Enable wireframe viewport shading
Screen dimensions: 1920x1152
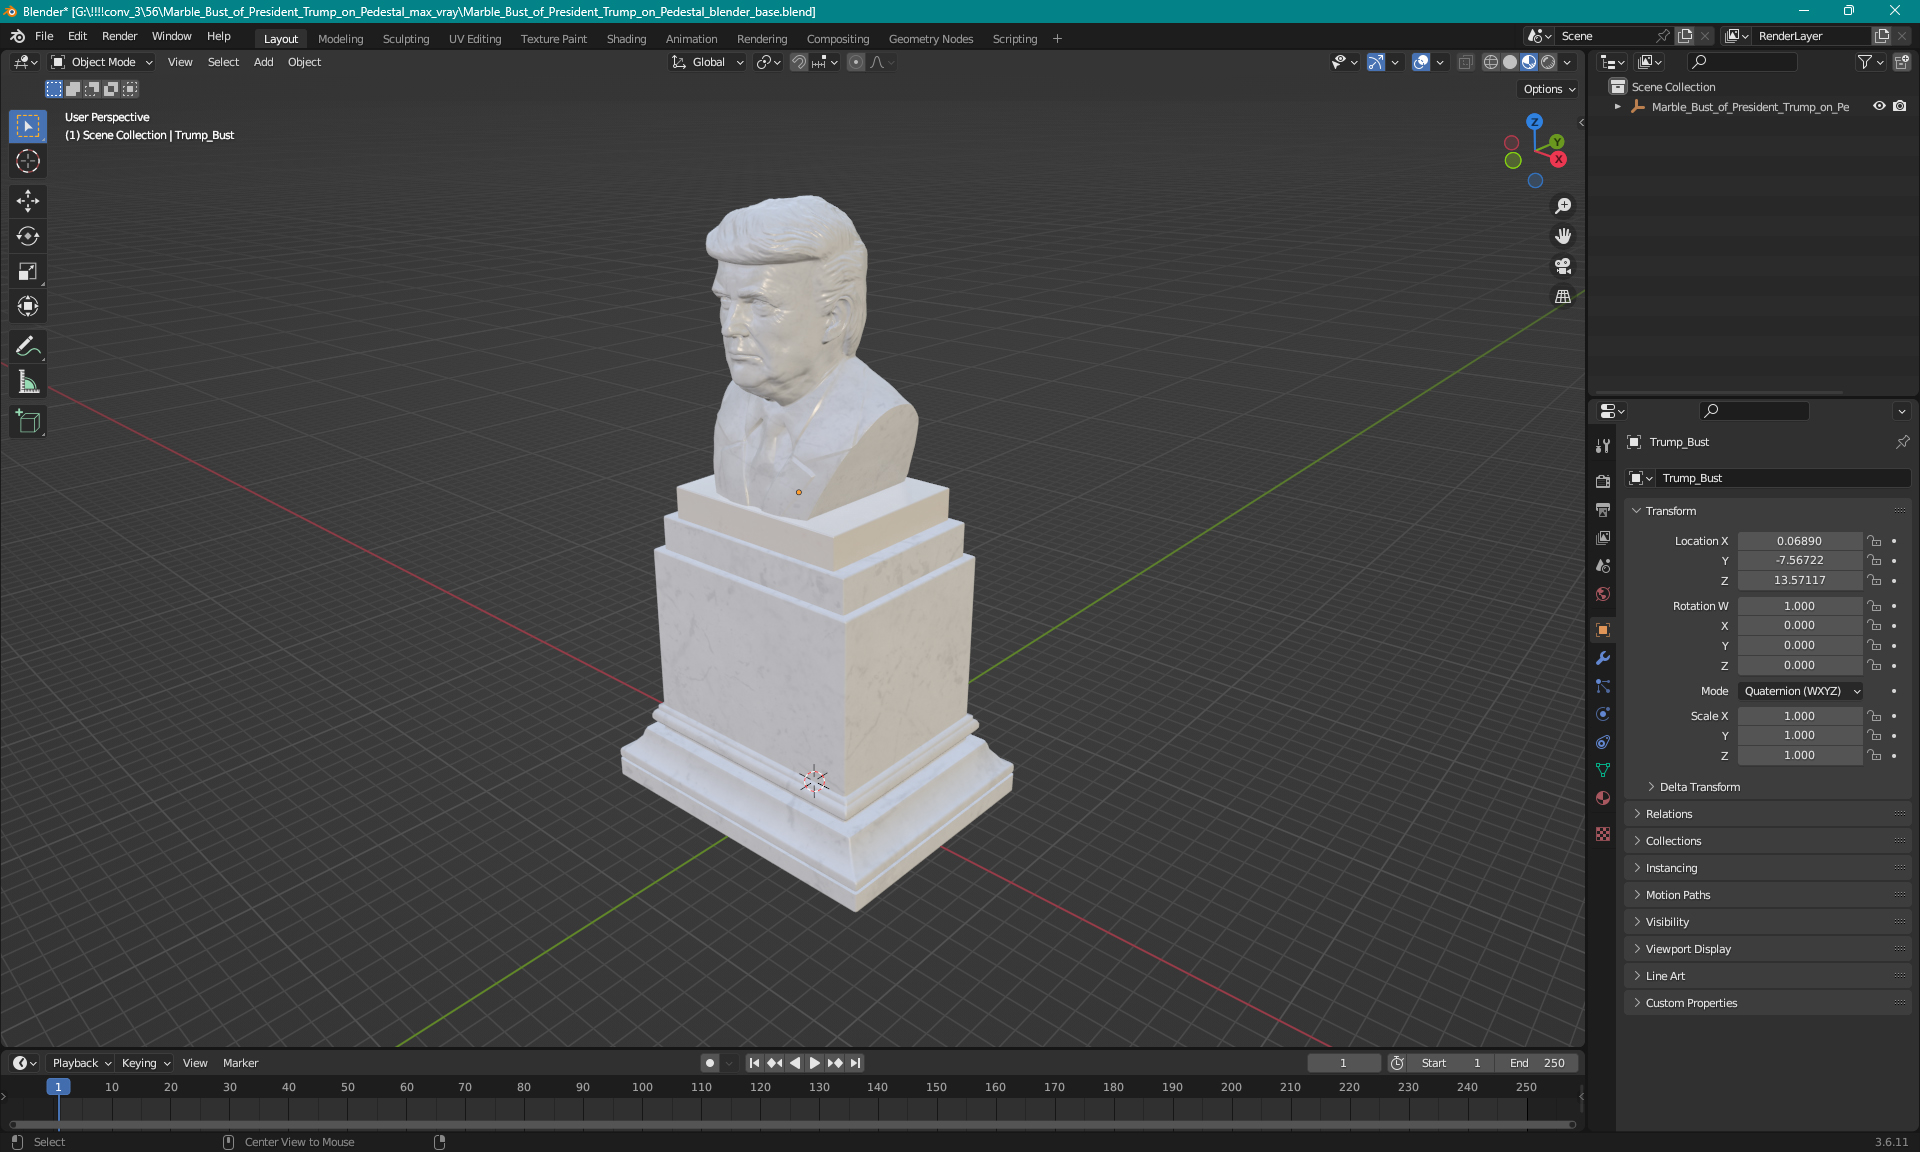[x=1490, y=62]
